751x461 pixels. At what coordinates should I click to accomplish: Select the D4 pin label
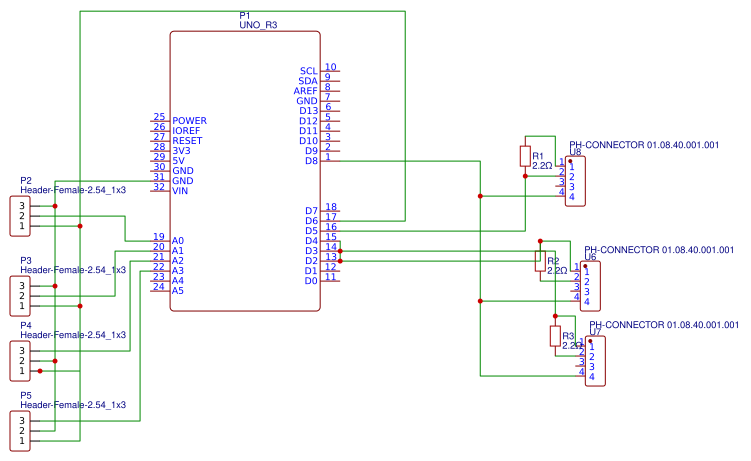[x=311, y=241]
